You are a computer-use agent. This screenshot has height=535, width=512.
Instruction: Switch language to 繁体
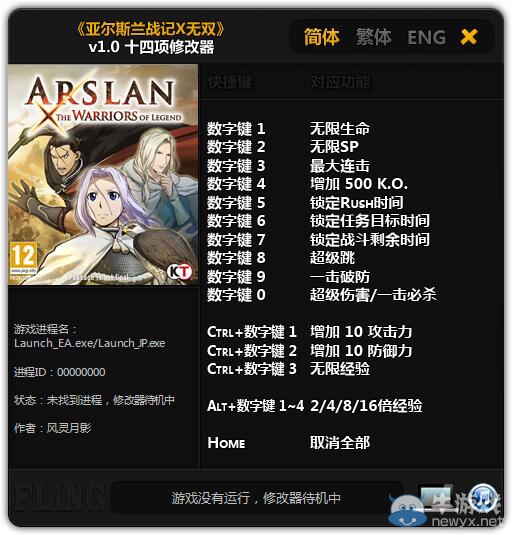pyautogui.click(x=374, y=37)
